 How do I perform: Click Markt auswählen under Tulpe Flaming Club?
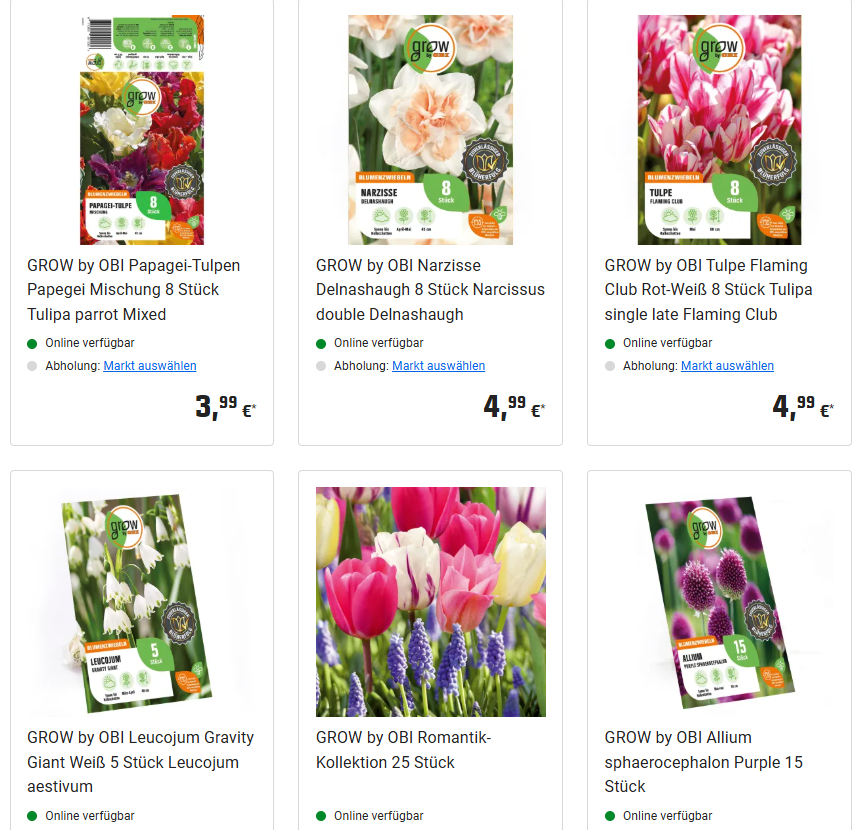[x=727, y=366]
